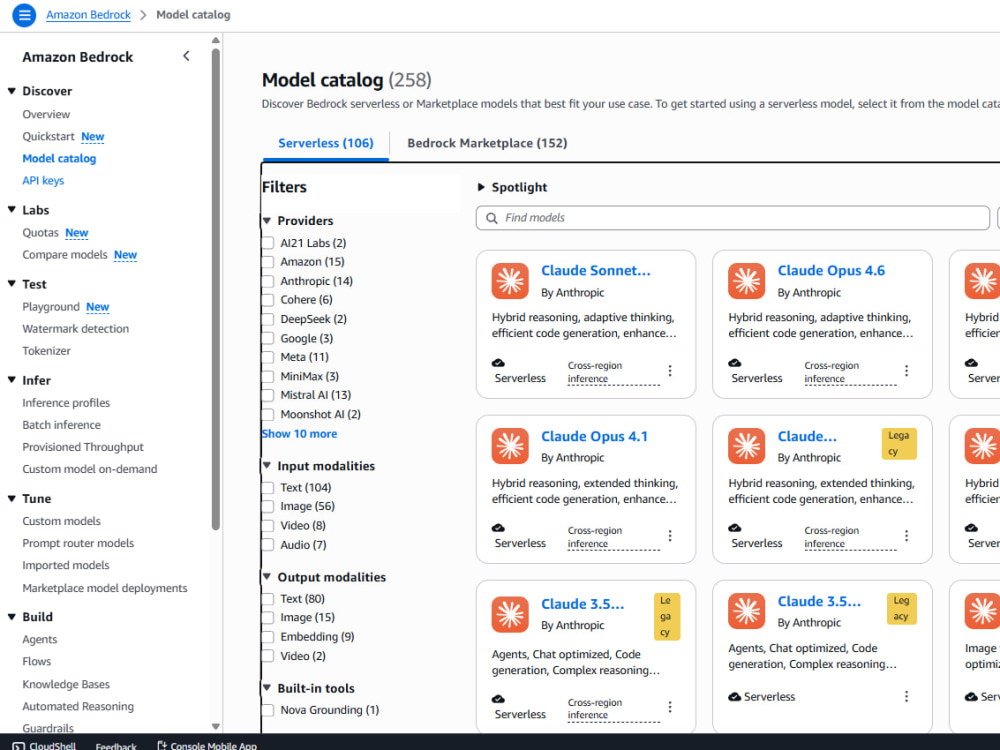Enable the Image input modality checkbox
The height and width of the screenshot is (750, 1000).
click(x=268, y=506)
